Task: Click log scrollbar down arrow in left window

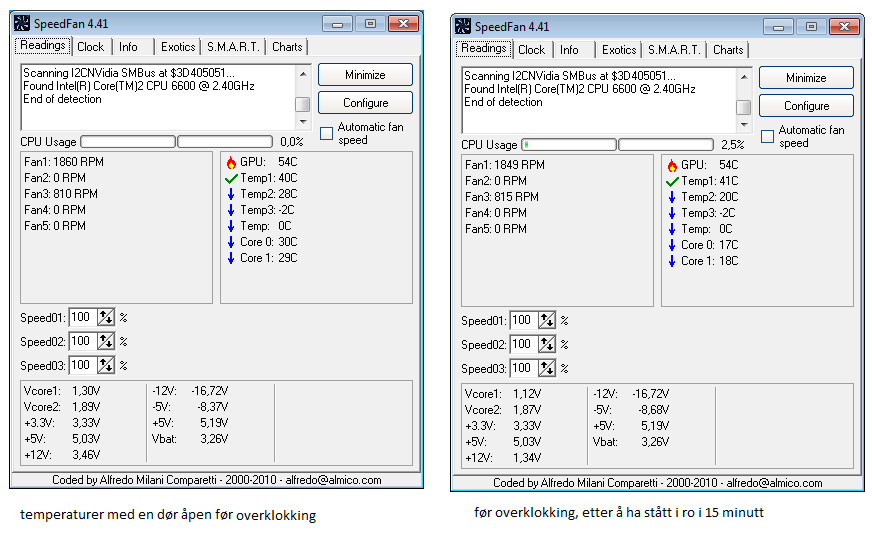Action: pyautogui.click(x=303, y=121)
